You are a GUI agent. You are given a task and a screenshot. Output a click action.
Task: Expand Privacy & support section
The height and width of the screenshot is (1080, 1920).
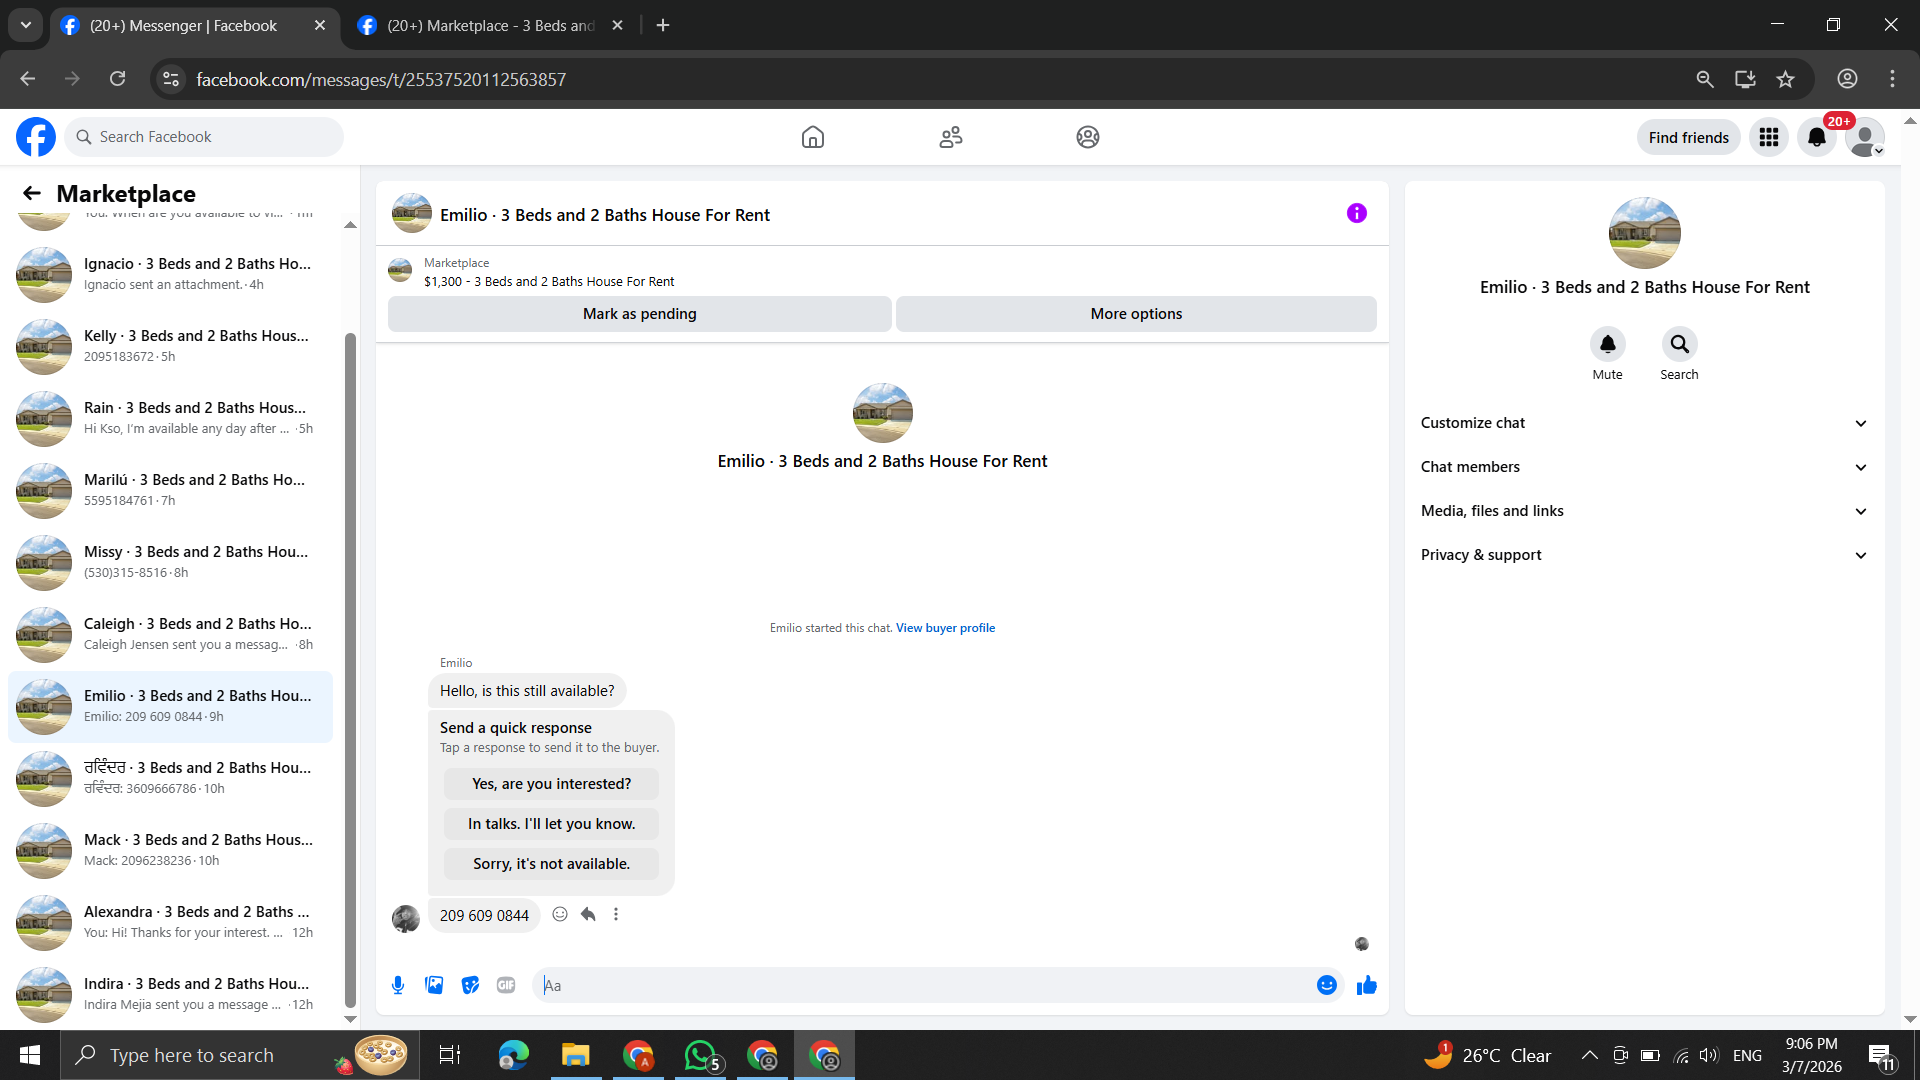[x=1644, y=555]
